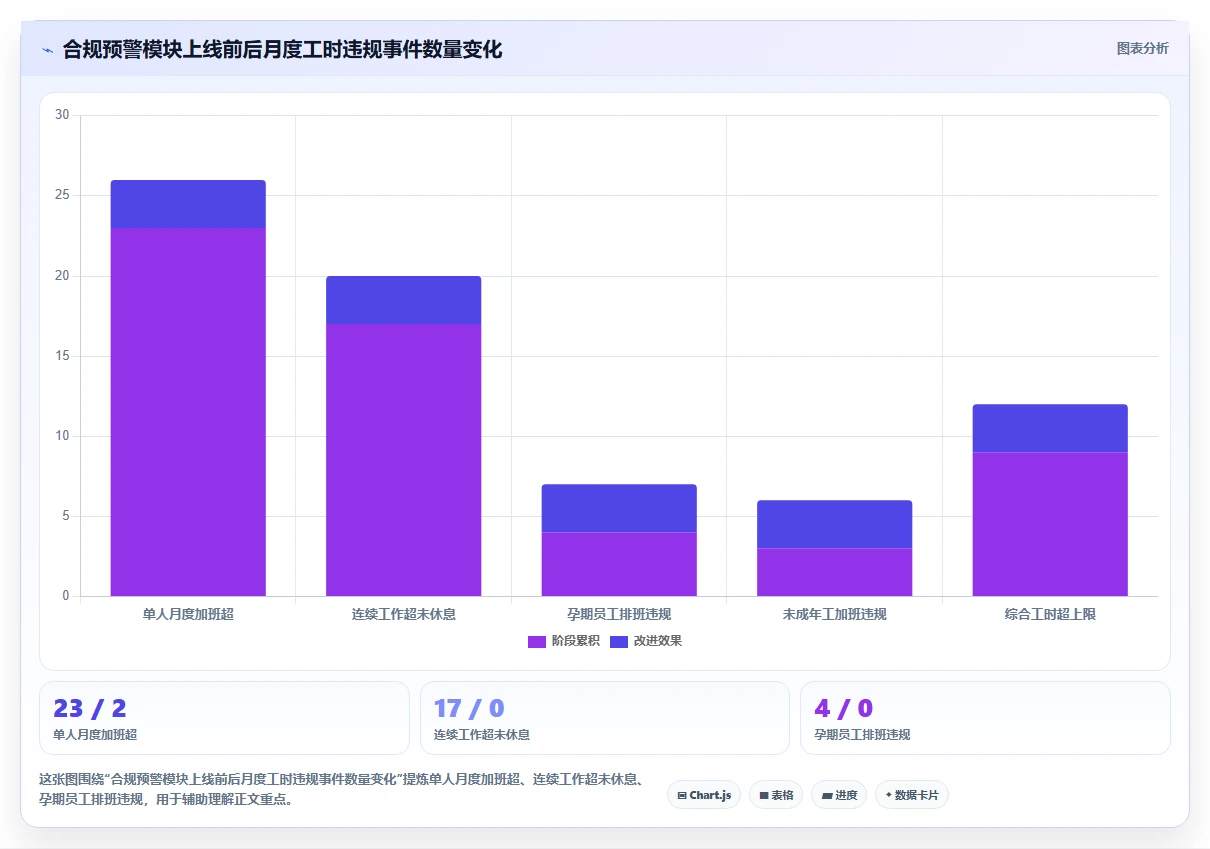Viewport: 1210px width, 849px height.
Task: Click the purple 阶段累积 legend swatch
Action: [537, 642]
